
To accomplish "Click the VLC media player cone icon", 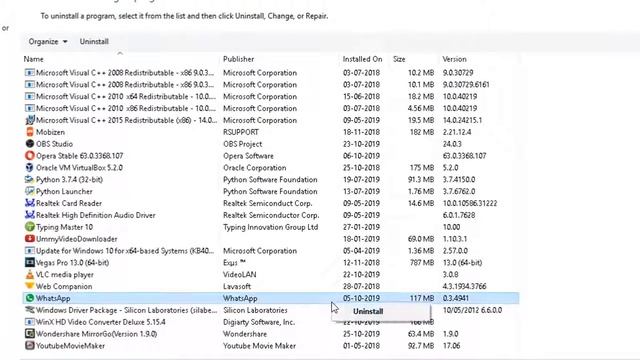I will (x=29, y=274).
